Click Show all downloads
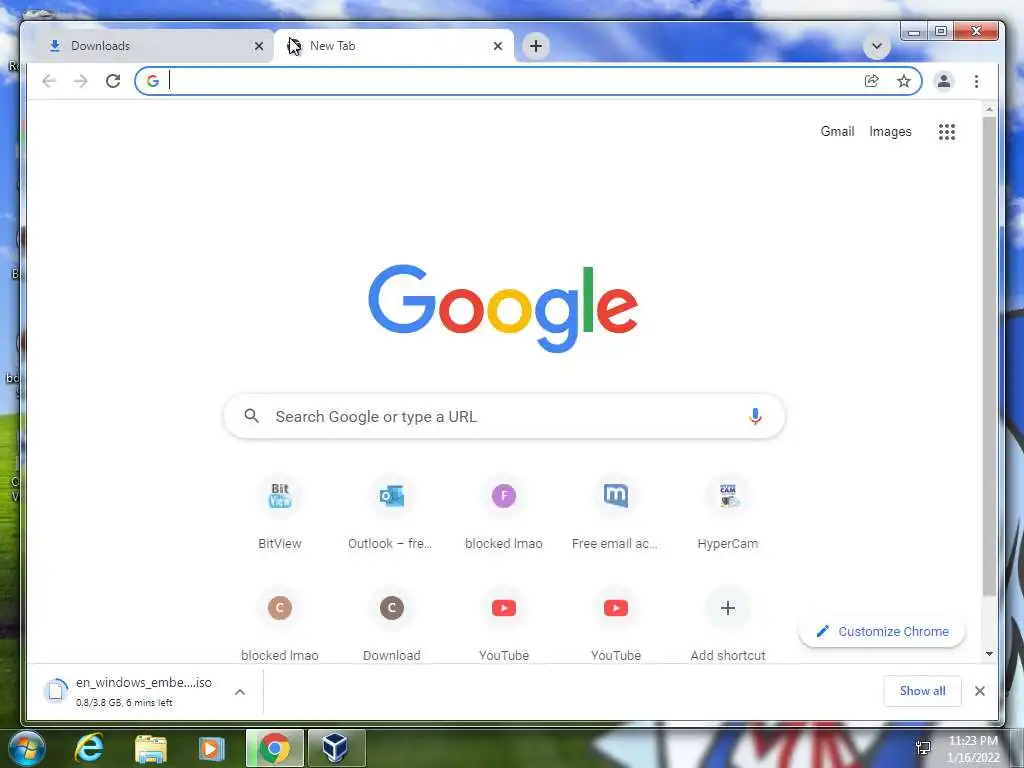The width and height of the screenshot is (1024, 768). click(x=922, y=691)
